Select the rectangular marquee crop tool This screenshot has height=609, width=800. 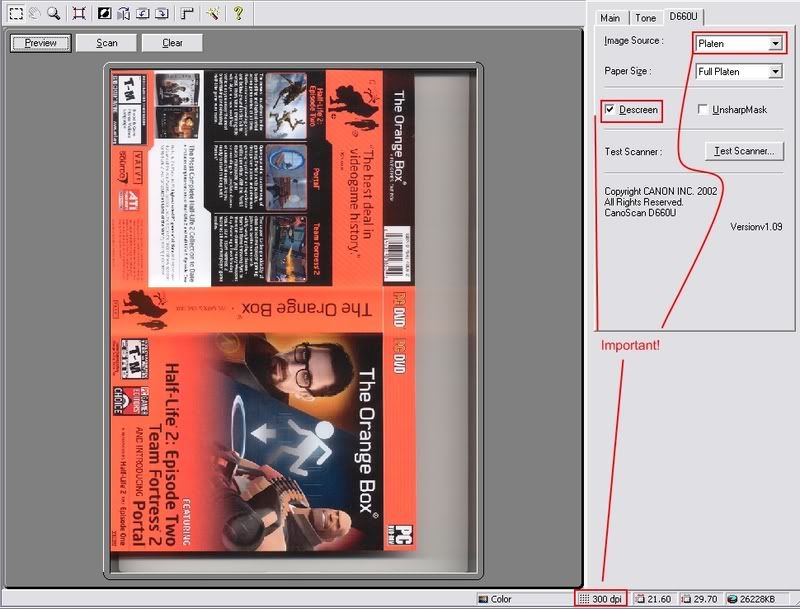click(x=15, y=14)
